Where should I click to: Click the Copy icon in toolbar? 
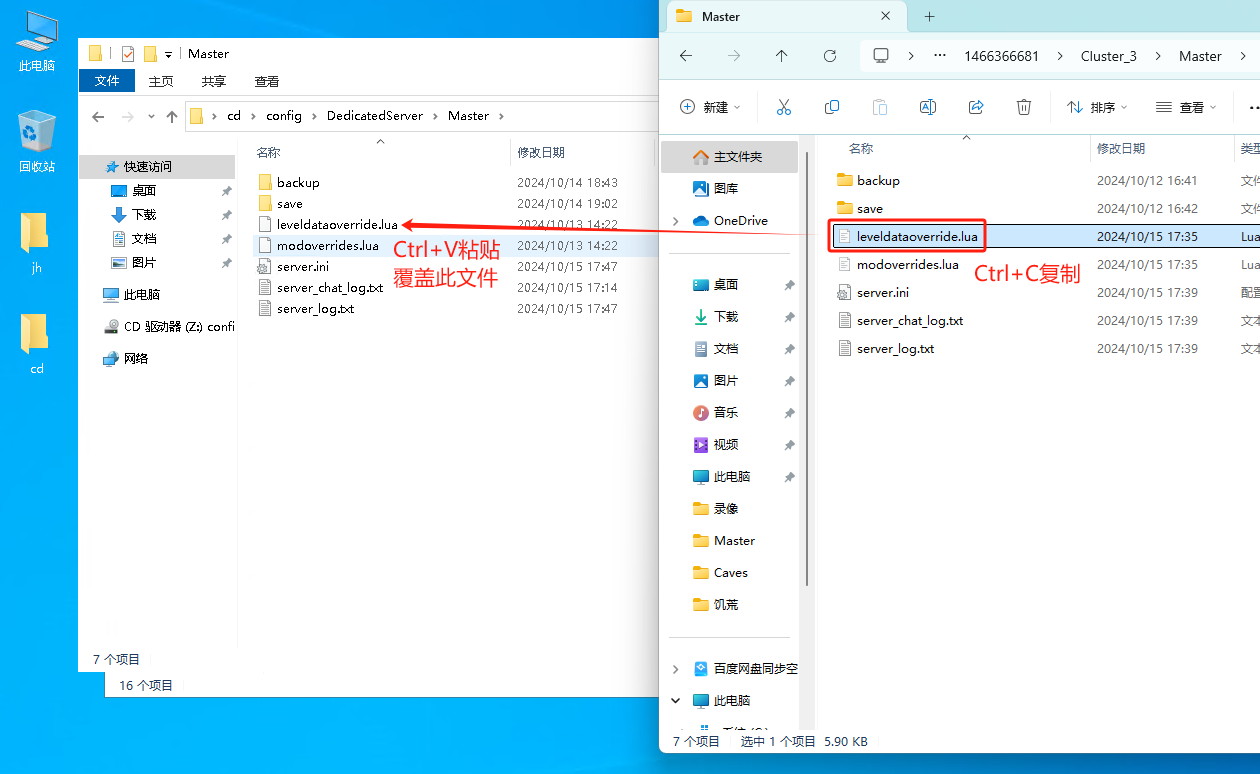pyautogui.click(x=832, y=107)
